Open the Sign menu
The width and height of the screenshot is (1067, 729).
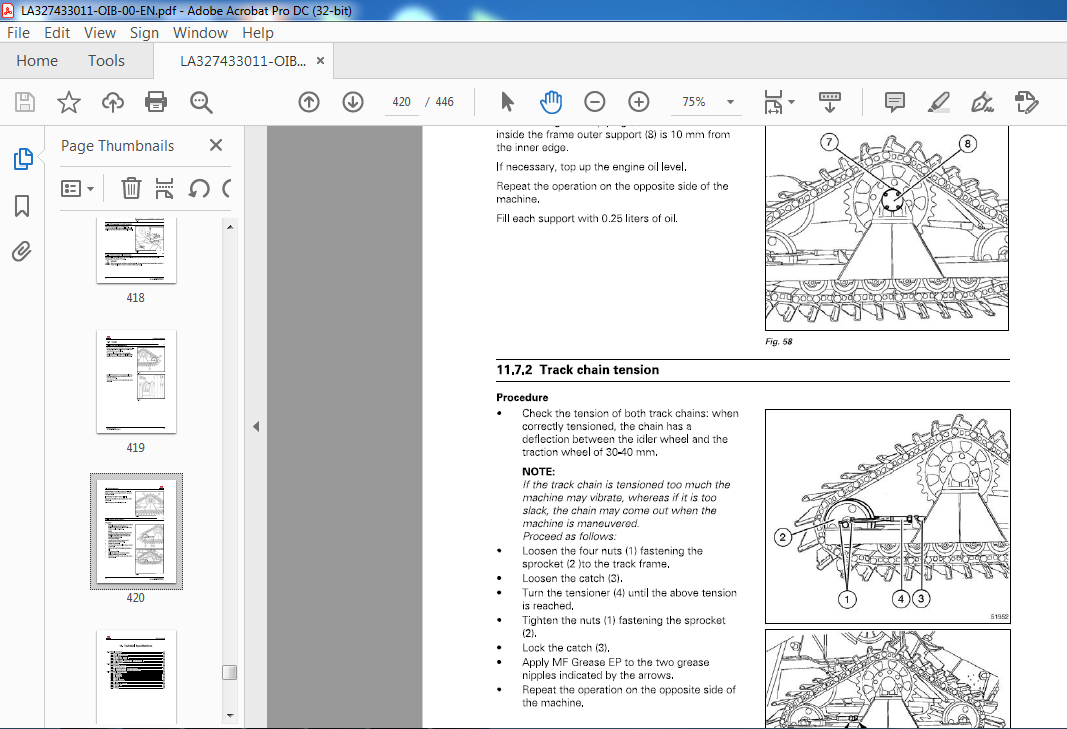tap(144, 33)
